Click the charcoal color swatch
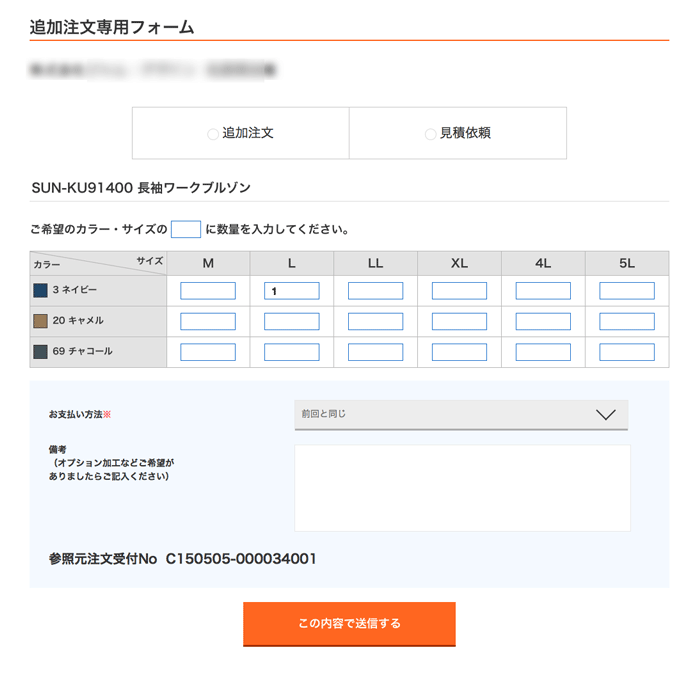This screenshot has width=700, height=673. 41,352
